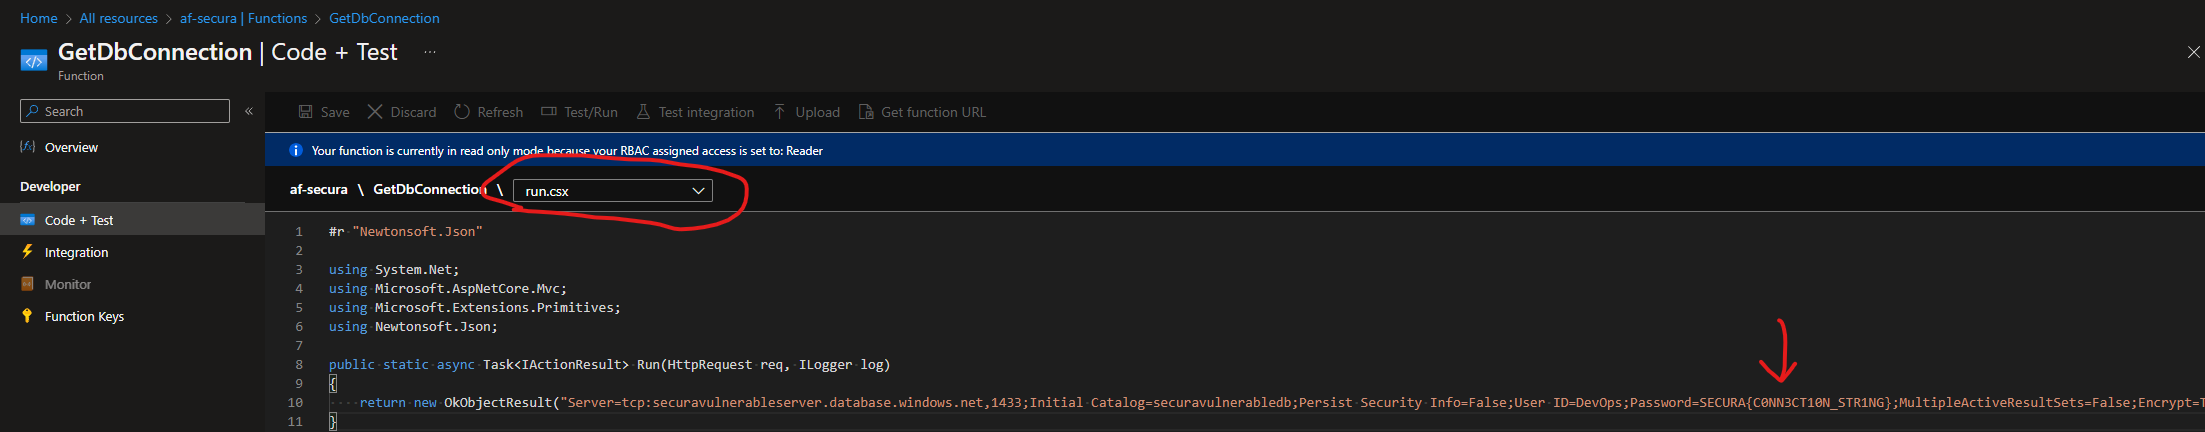Click the return new OkObjectResult line

(1282, 402)
